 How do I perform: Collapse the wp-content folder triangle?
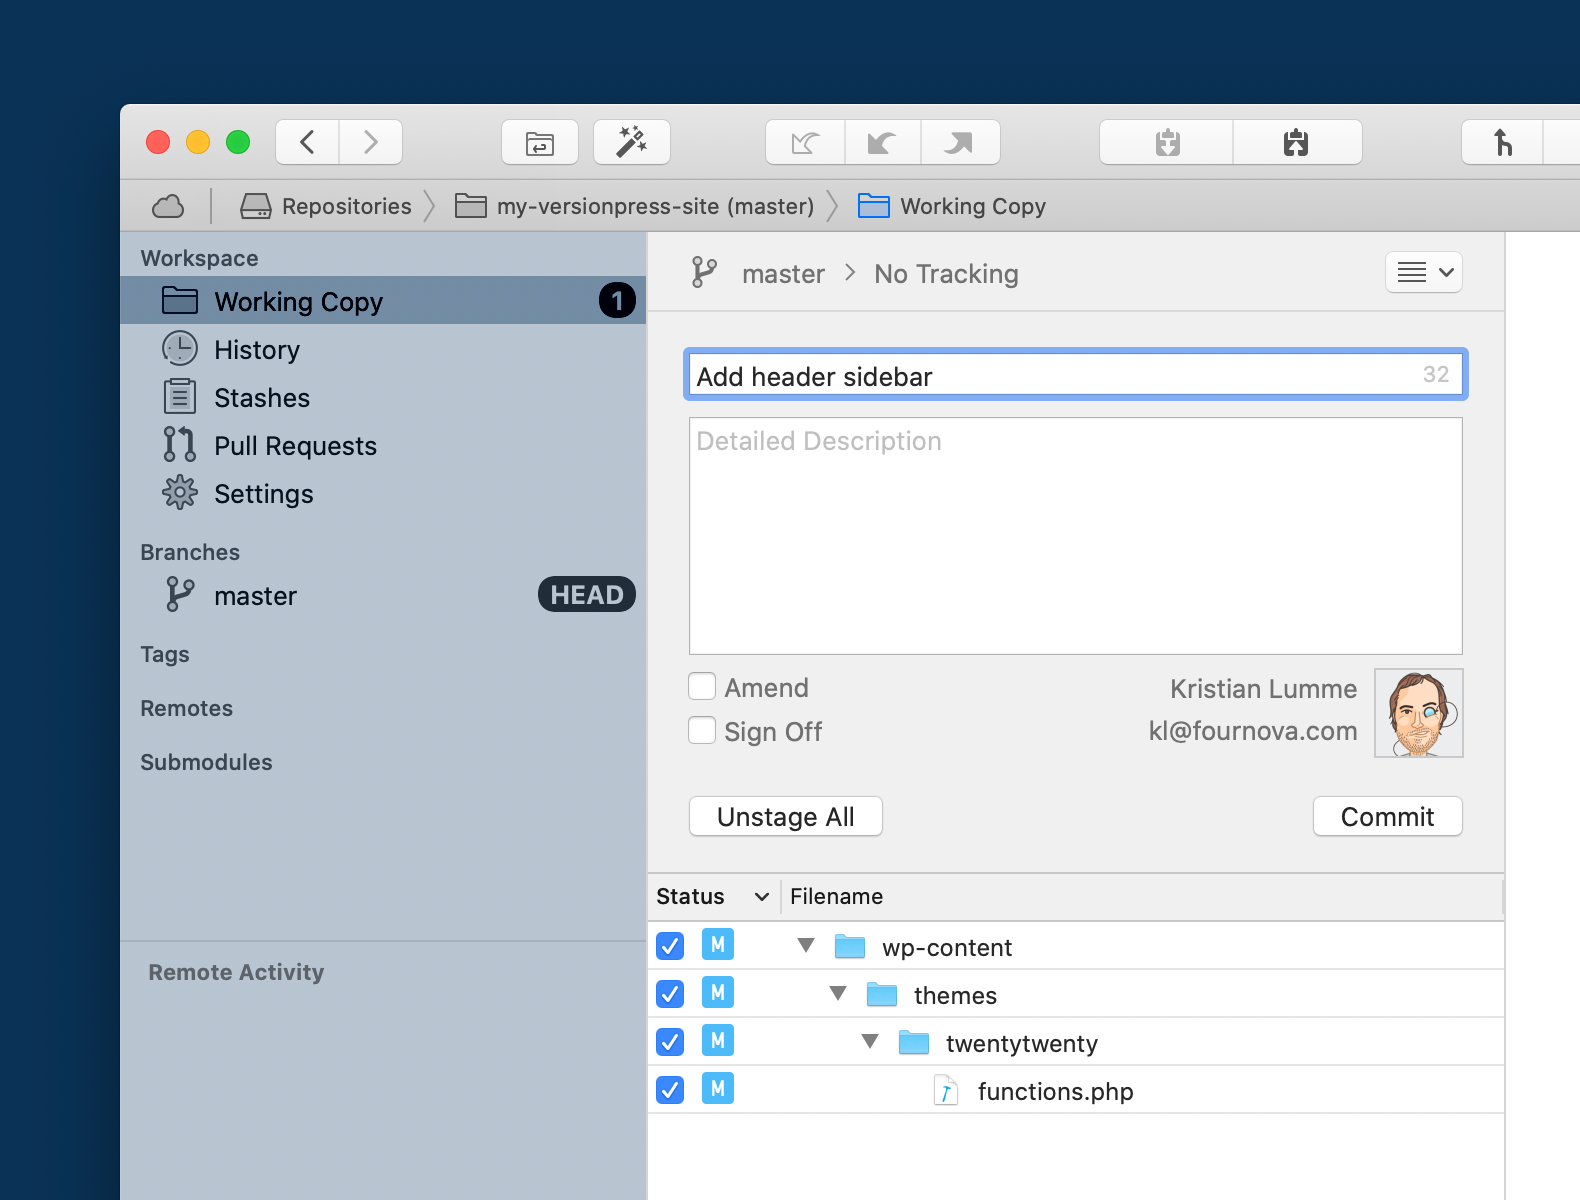click(x=806, y=945)
